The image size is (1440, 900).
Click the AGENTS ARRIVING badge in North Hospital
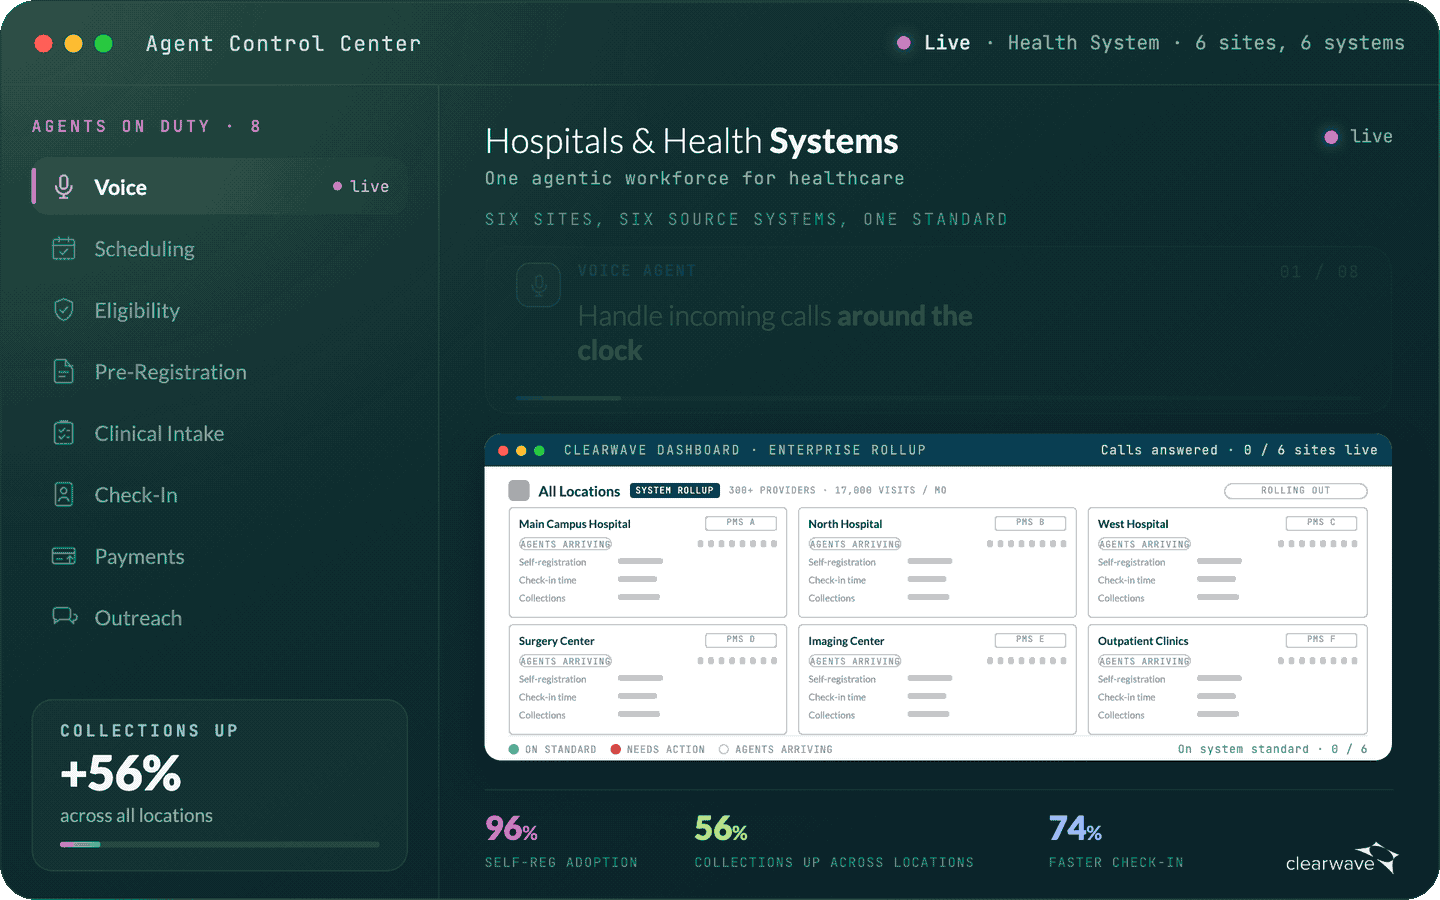pos(855,544)
